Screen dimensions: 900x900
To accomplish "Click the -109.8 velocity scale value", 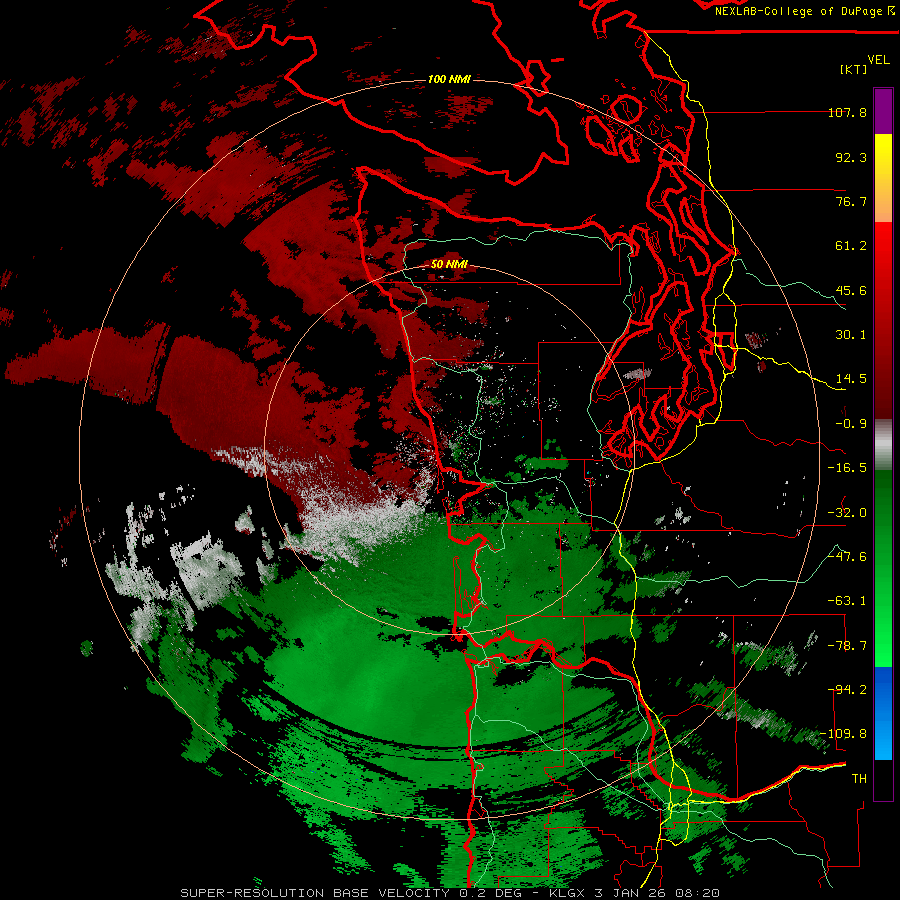I will coord(844,734).
